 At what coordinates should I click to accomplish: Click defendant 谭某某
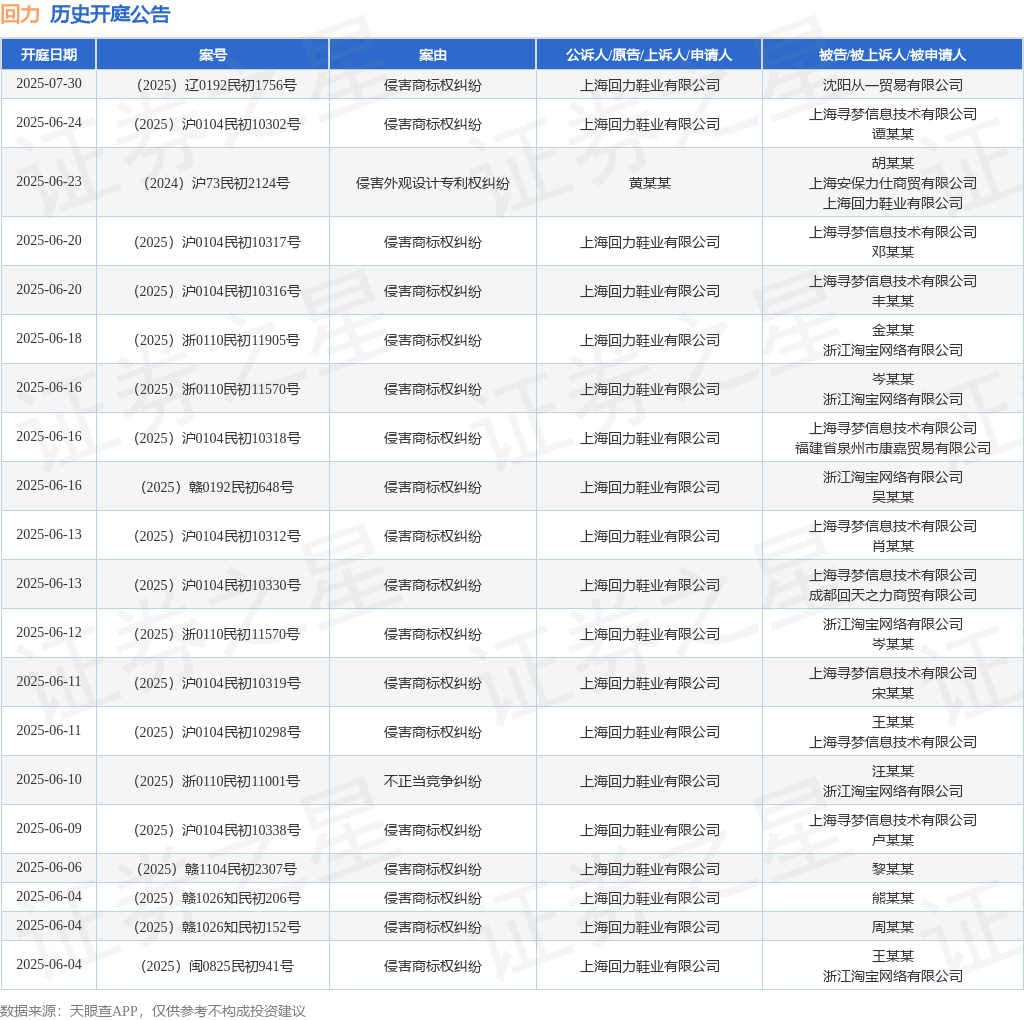click(893, 134)
